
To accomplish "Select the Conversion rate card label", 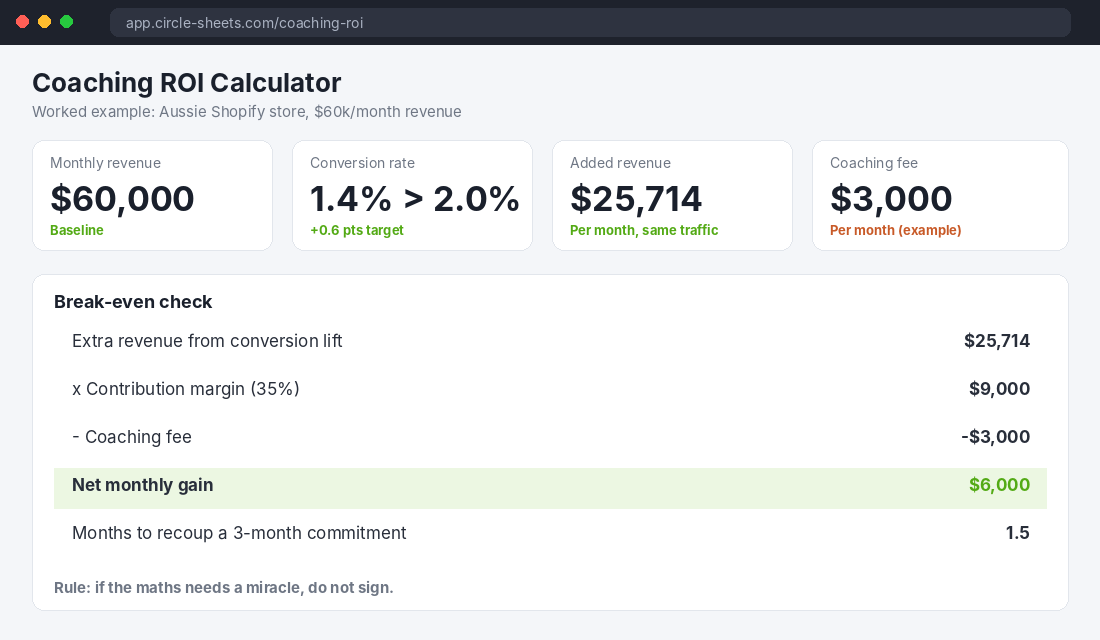I will (x=362, y=163).
